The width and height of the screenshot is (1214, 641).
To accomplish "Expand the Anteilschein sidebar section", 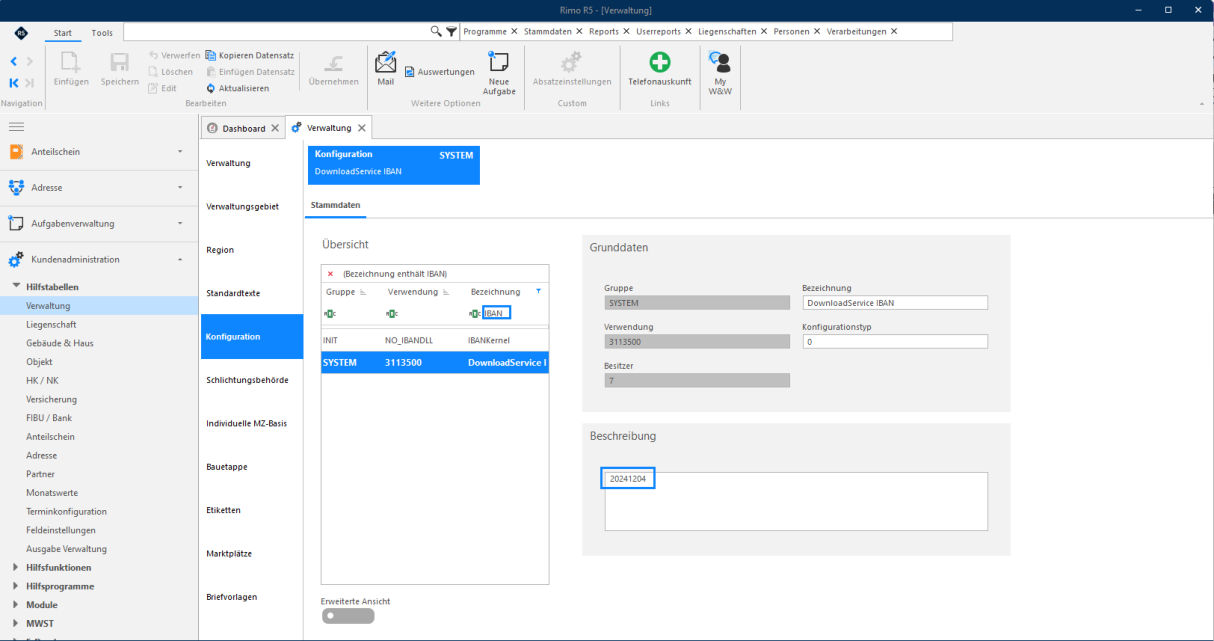I will (180, 152).
